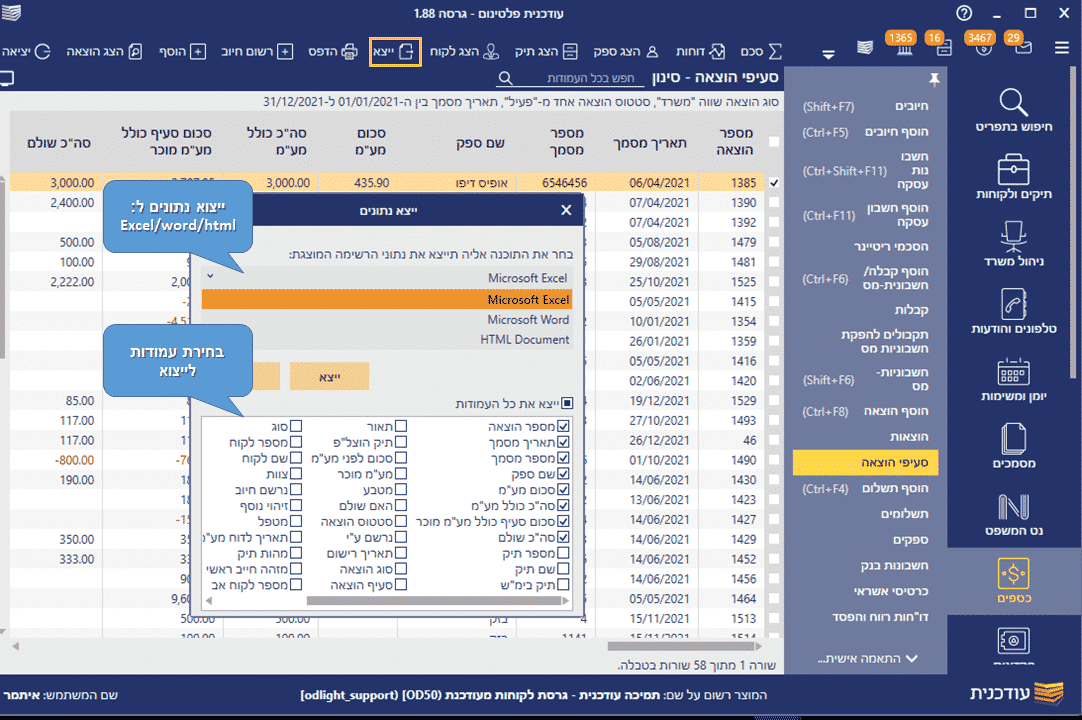Viewport: 1082px width, 720px height.
Task: Uncheck the row 1385 table checkbox
Action: pyautogui.click(x=774, y=183)
